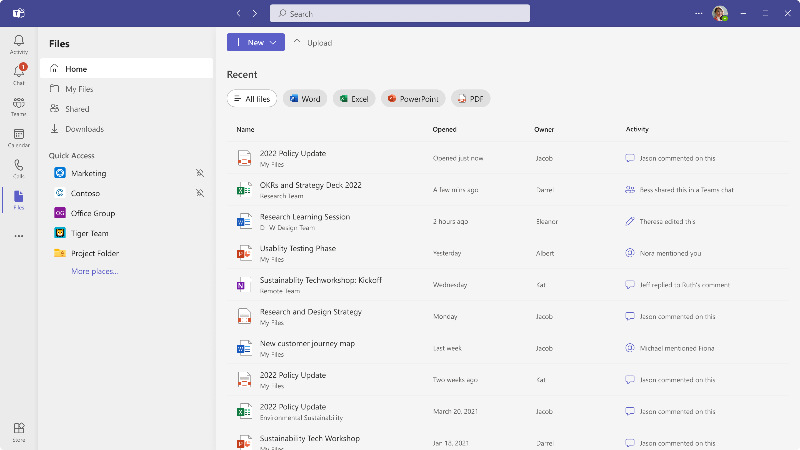Open Downloads in the Files sidebar
The width and height of the screenshot is (800, 450).
pyautogui.click(x=84, y=129)
